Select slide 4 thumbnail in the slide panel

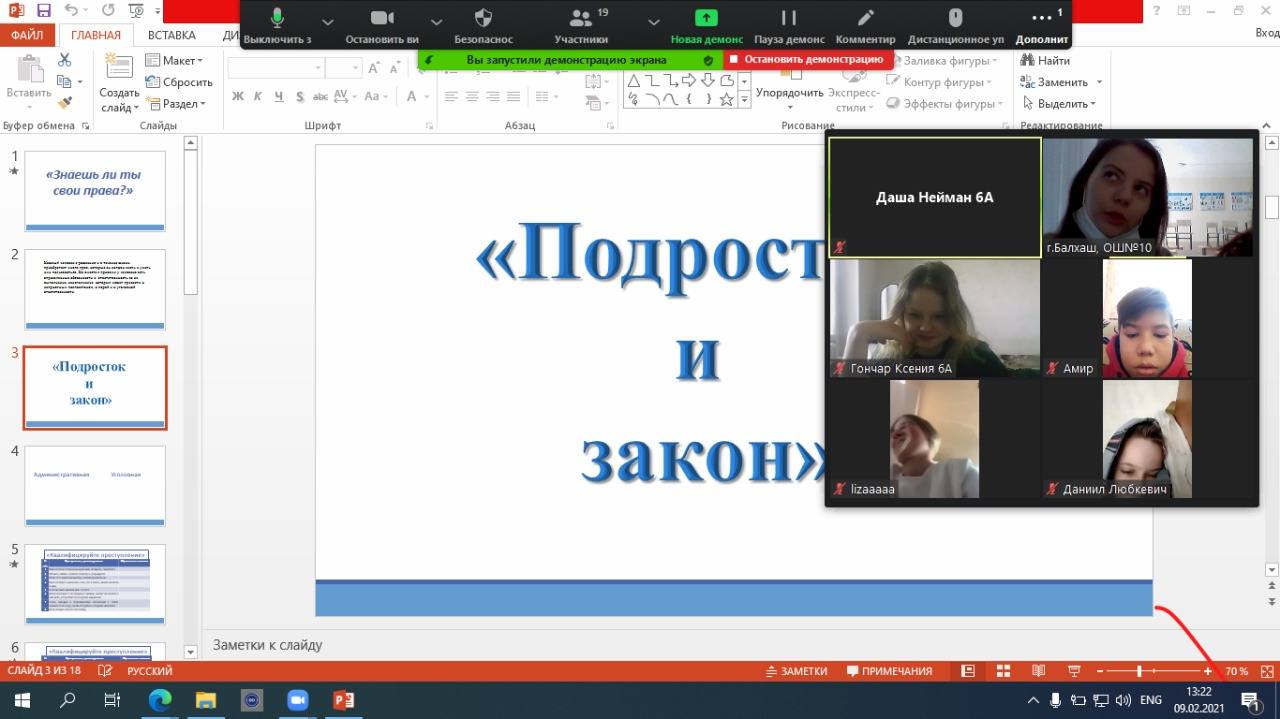coord(95,486)
